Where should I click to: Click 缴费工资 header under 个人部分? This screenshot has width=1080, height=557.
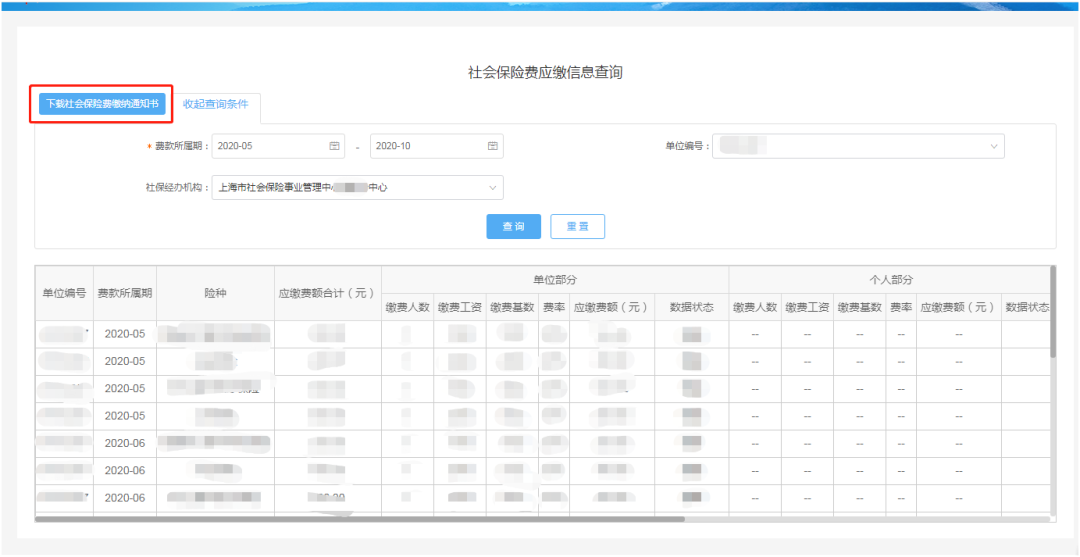[807, 307]
